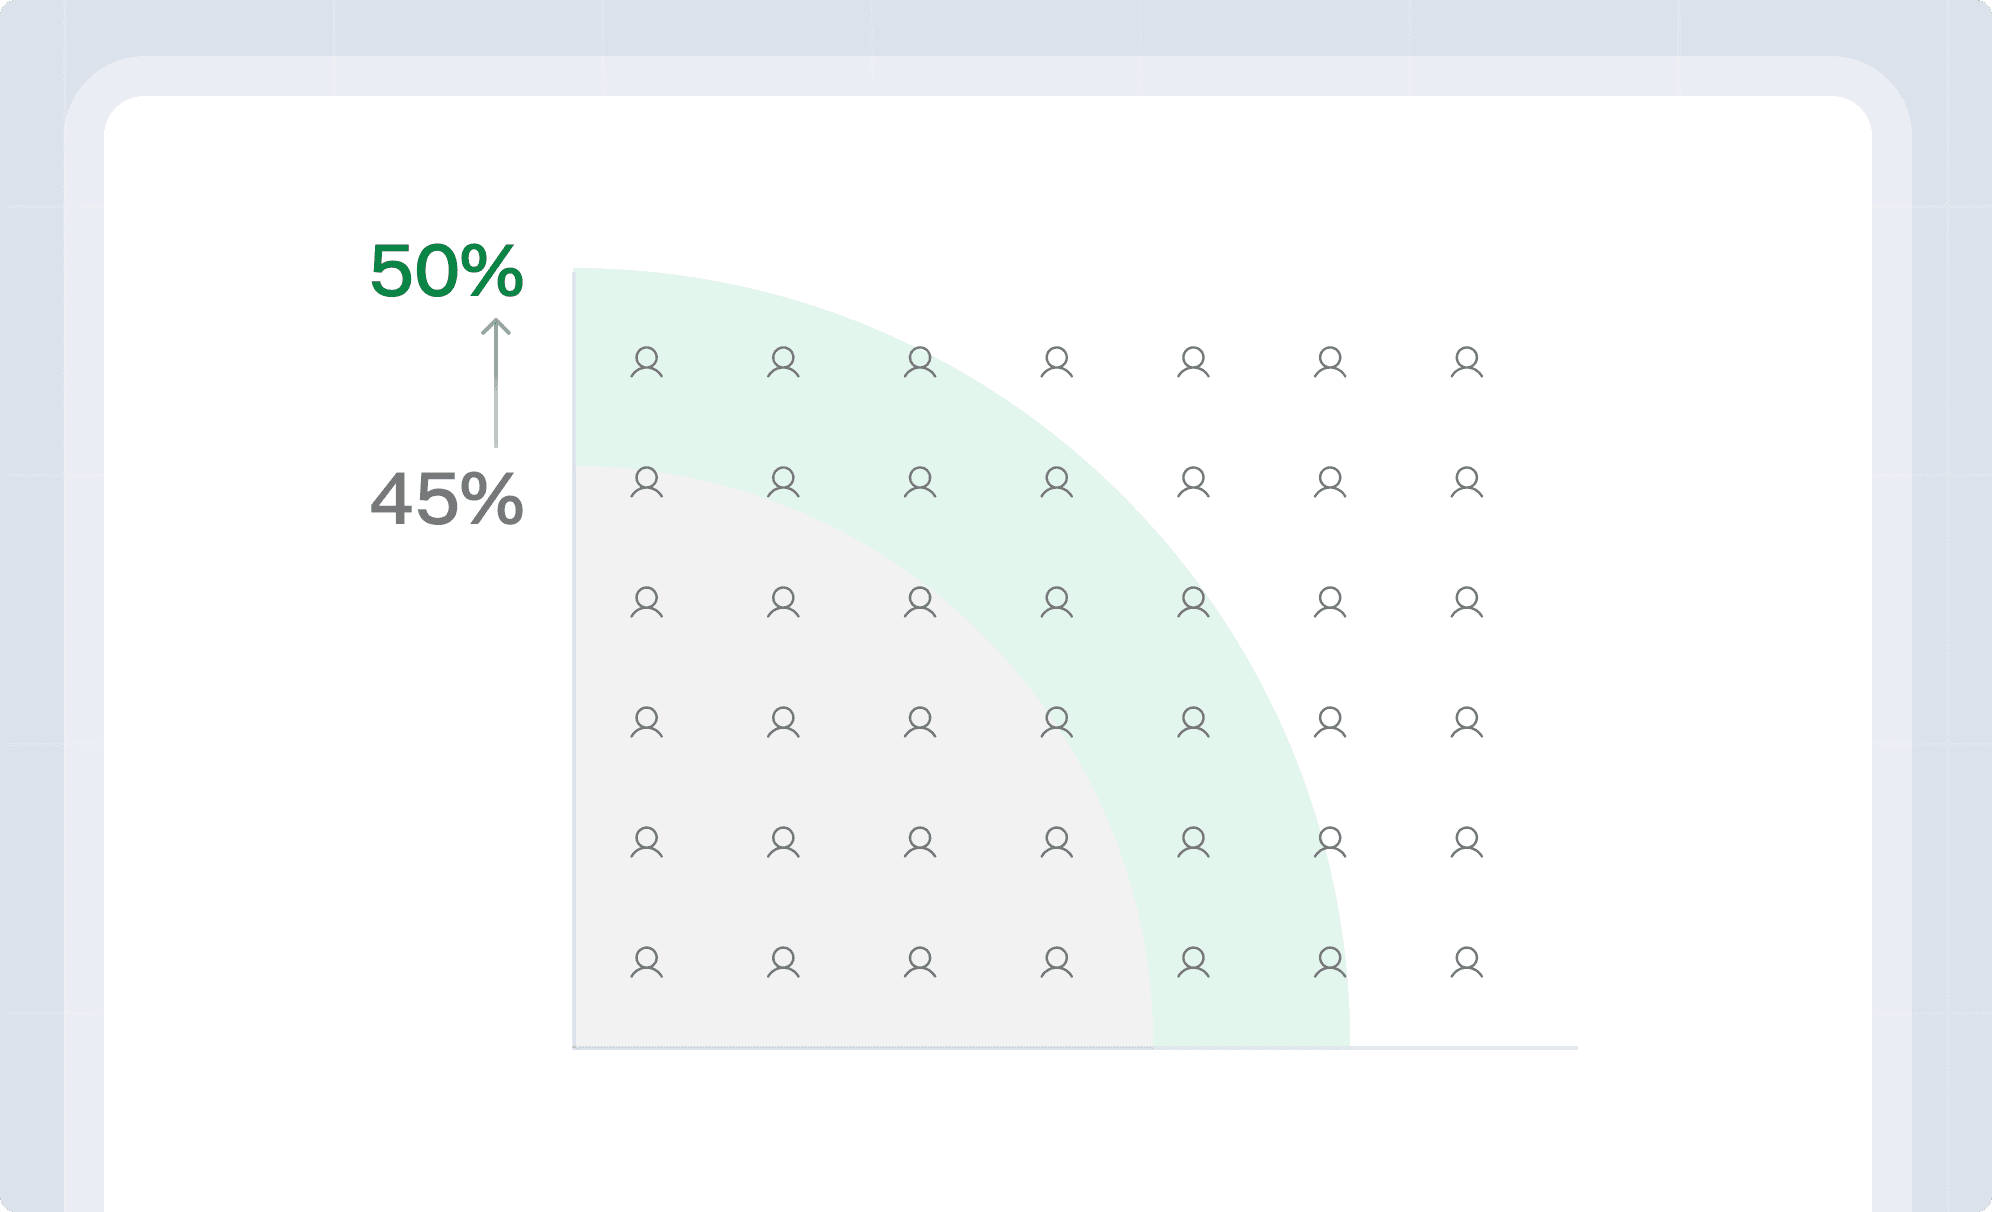Click the fourth user icon in the top row

(x=1057, y=362)
